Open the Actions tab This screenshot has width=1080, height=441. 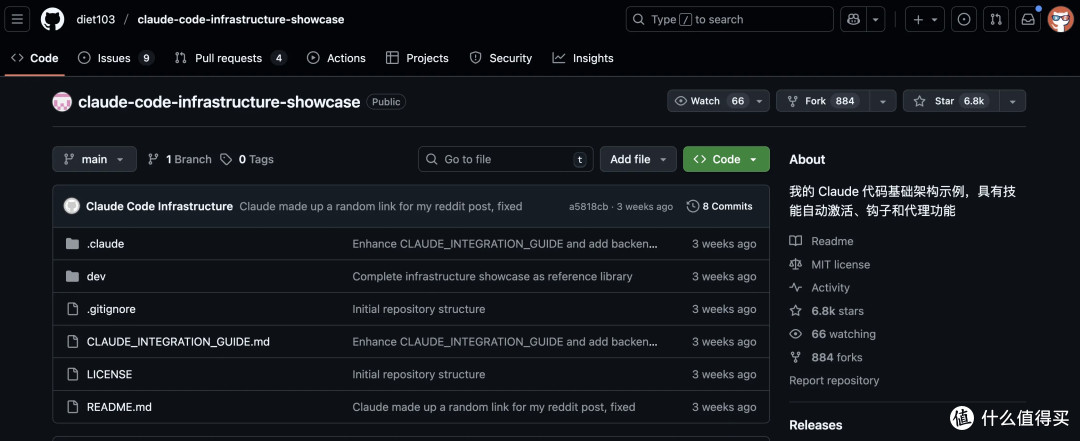(x=336, y=58)
